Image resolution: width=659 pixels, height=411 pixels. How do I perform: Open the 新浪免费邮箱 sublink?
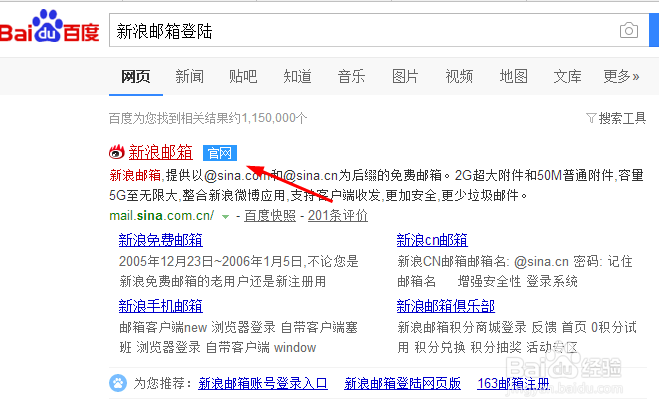click(161, 240)
